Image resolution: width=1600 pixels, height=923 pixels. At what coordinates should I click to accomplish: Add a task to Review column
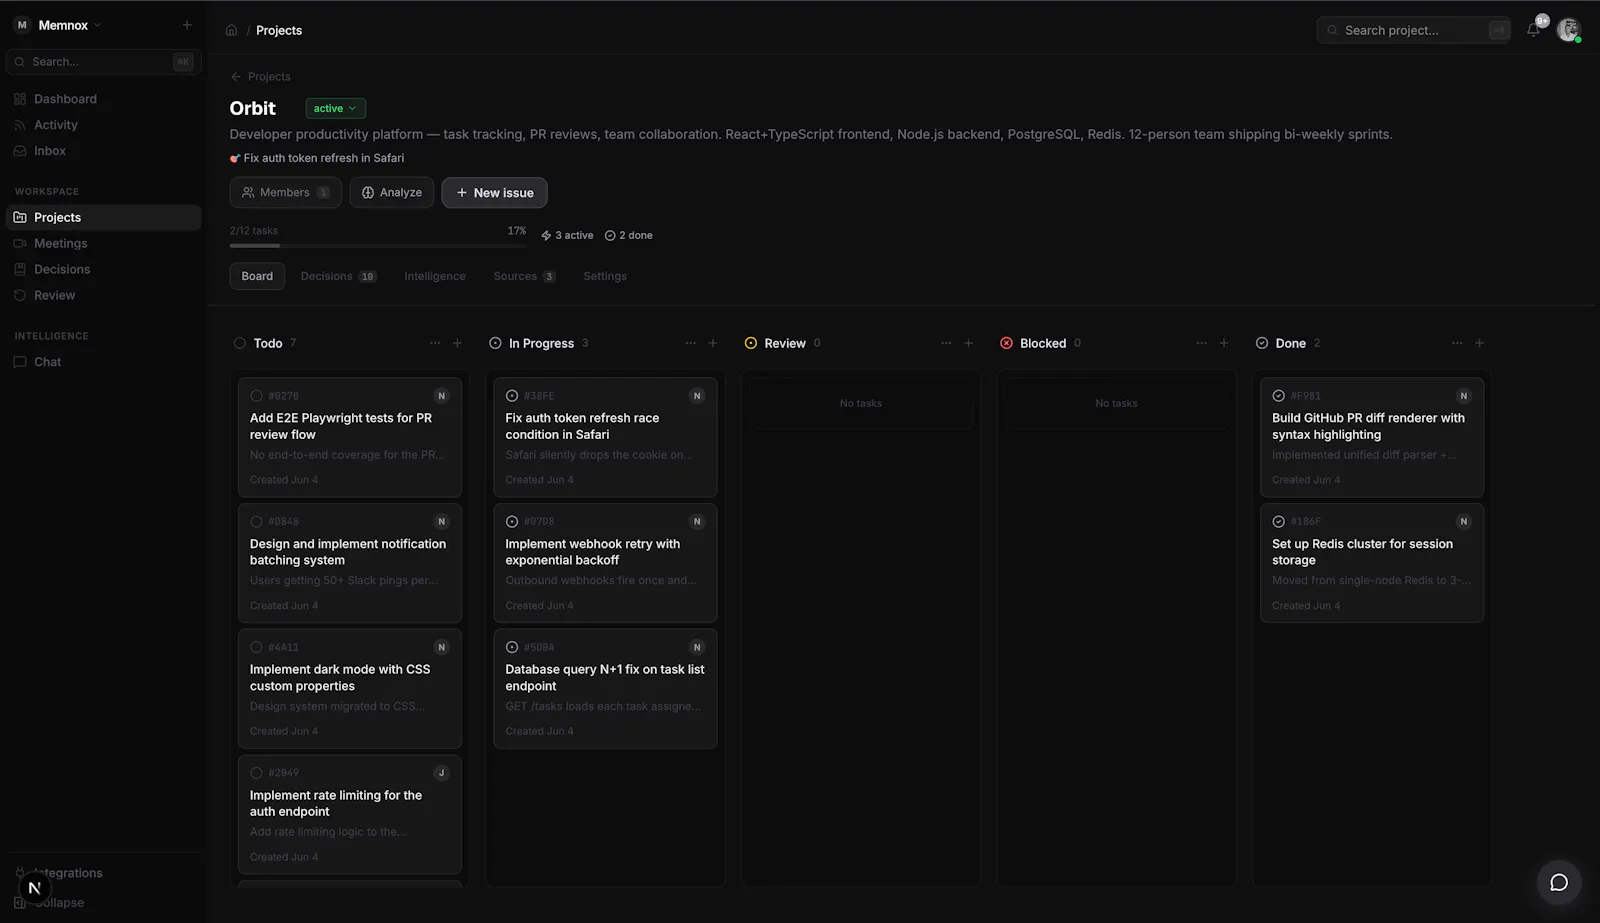968,343
